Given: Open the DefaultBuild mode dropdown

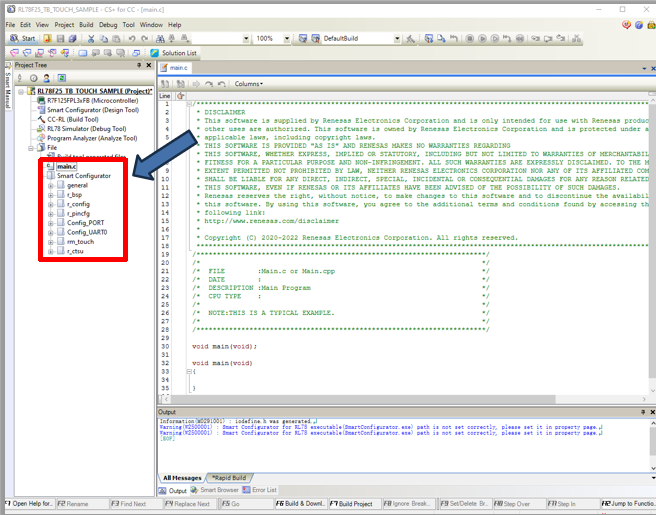Looking at the screenshot, I should coord(397,38).
